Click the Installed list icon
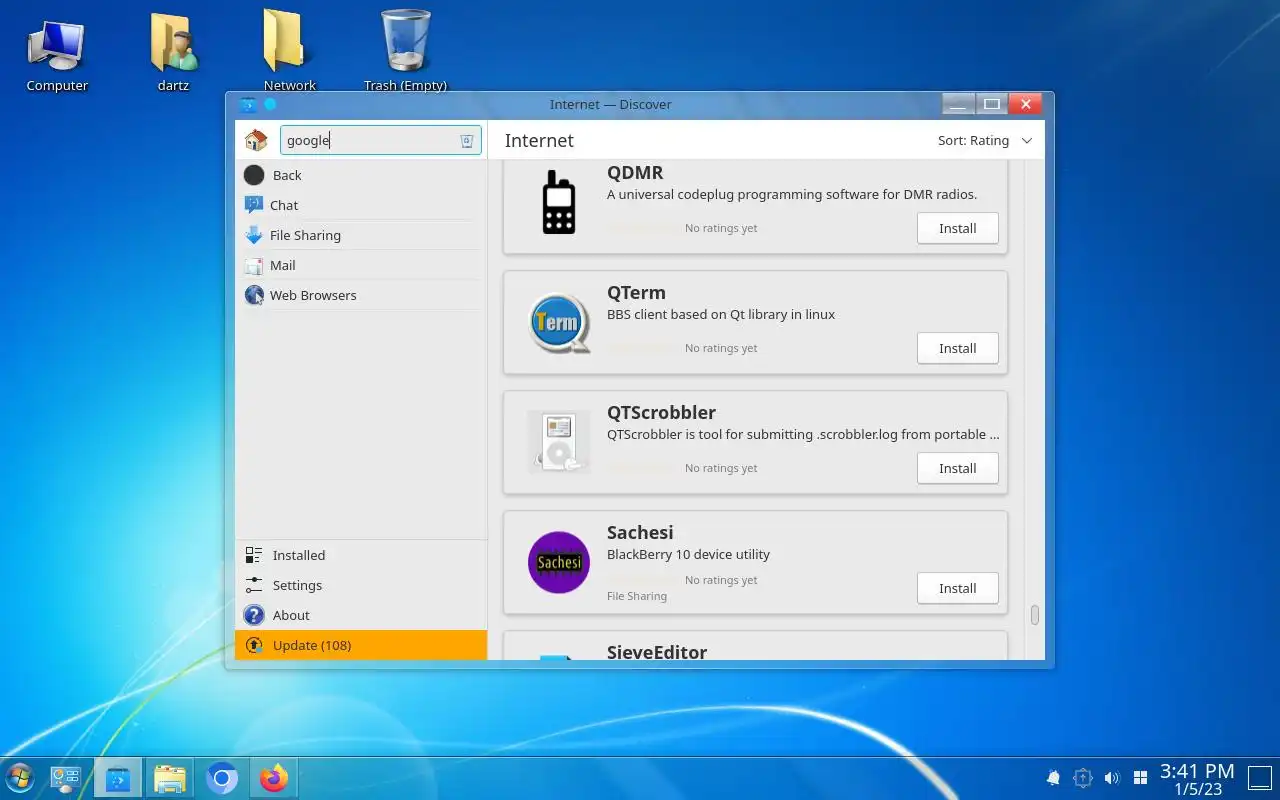This screenshot has height=800, width=1280. (x=254, y=555)
